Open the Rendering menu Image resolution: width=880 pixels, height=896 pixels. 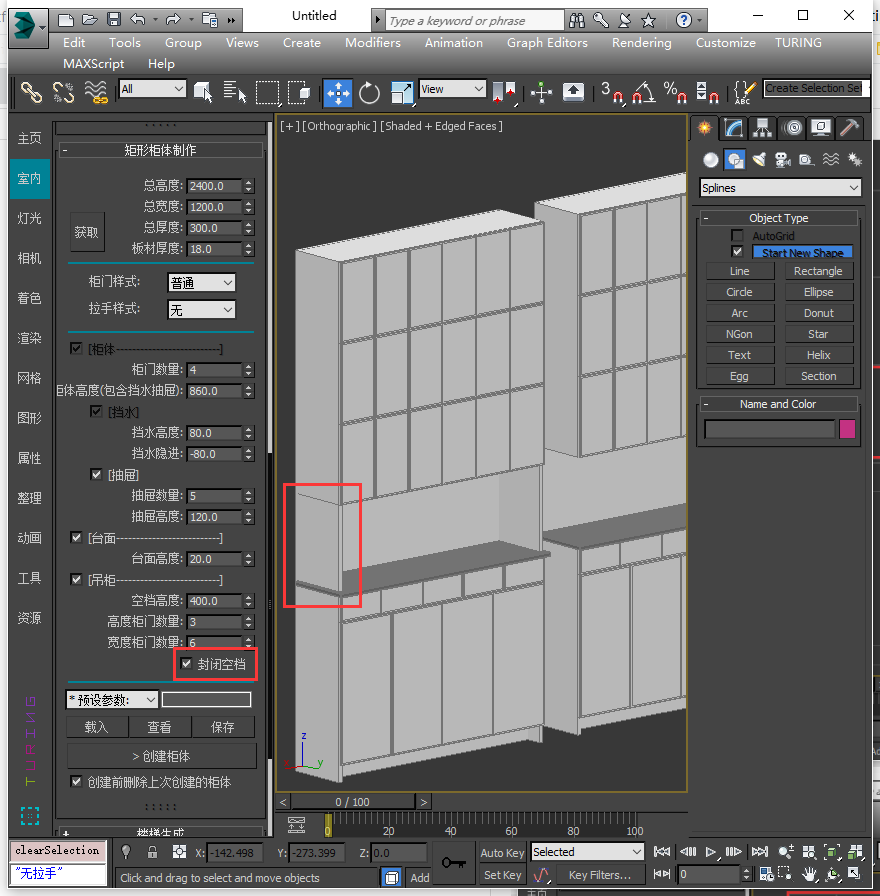pyautogui.click(x=642, y=43)
